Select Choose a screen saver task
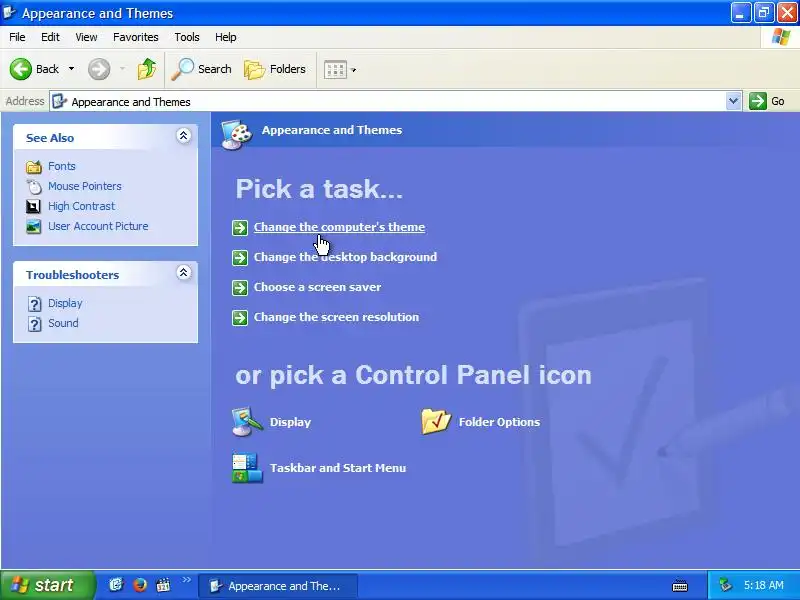Image resolution: width=800 pixels, height=600 pixels. click(x=317, y=287)
